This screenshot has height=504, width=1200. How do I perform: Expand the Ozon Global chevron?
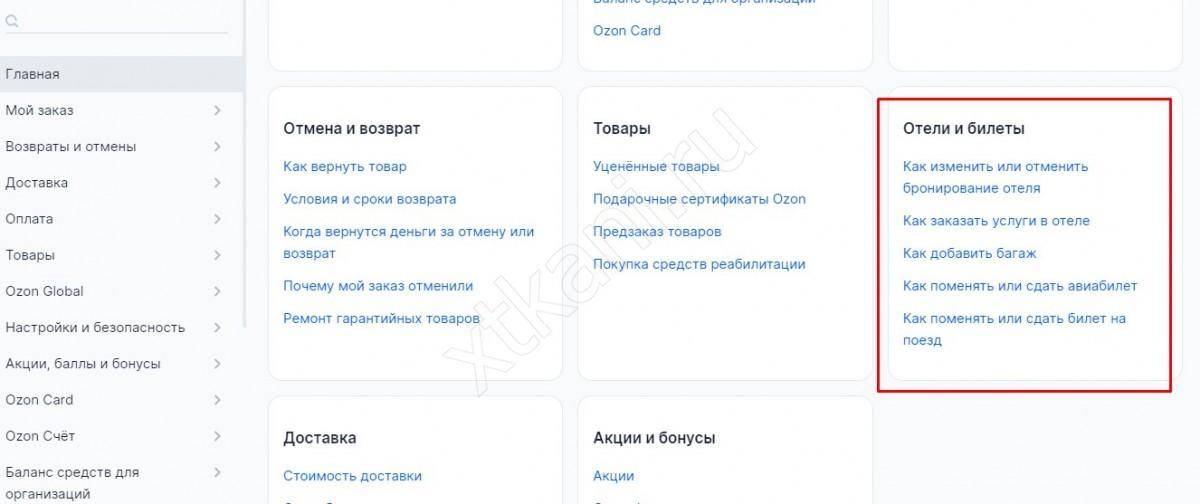click(x=217, y=291)
